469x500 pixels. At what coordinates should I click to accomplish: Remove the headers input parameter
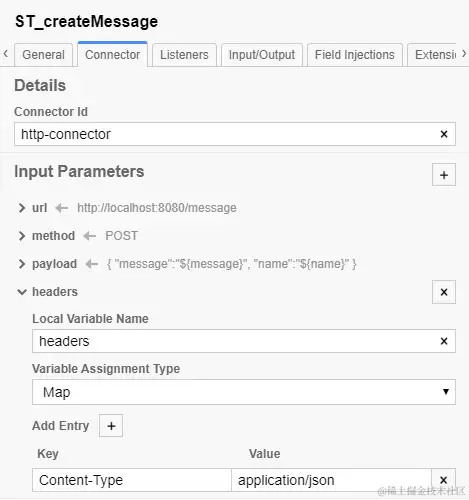click(444, 292)
